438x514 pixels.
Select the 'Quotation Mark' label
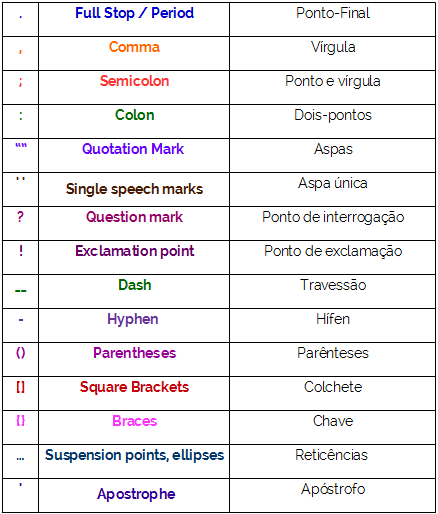coord(133,149)
